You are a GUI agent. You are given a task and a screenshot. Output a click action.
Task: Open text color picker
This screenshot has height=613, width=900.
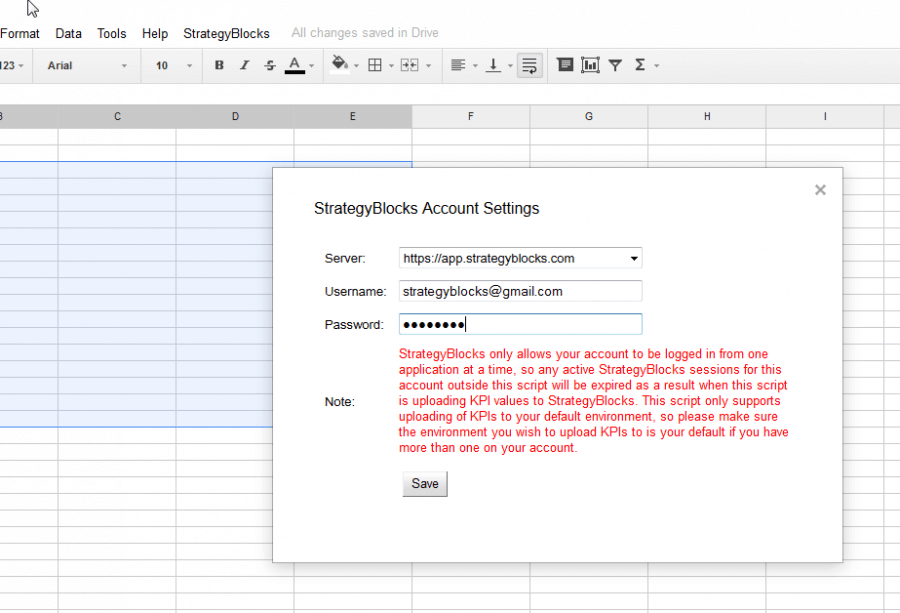click(294, 65)
